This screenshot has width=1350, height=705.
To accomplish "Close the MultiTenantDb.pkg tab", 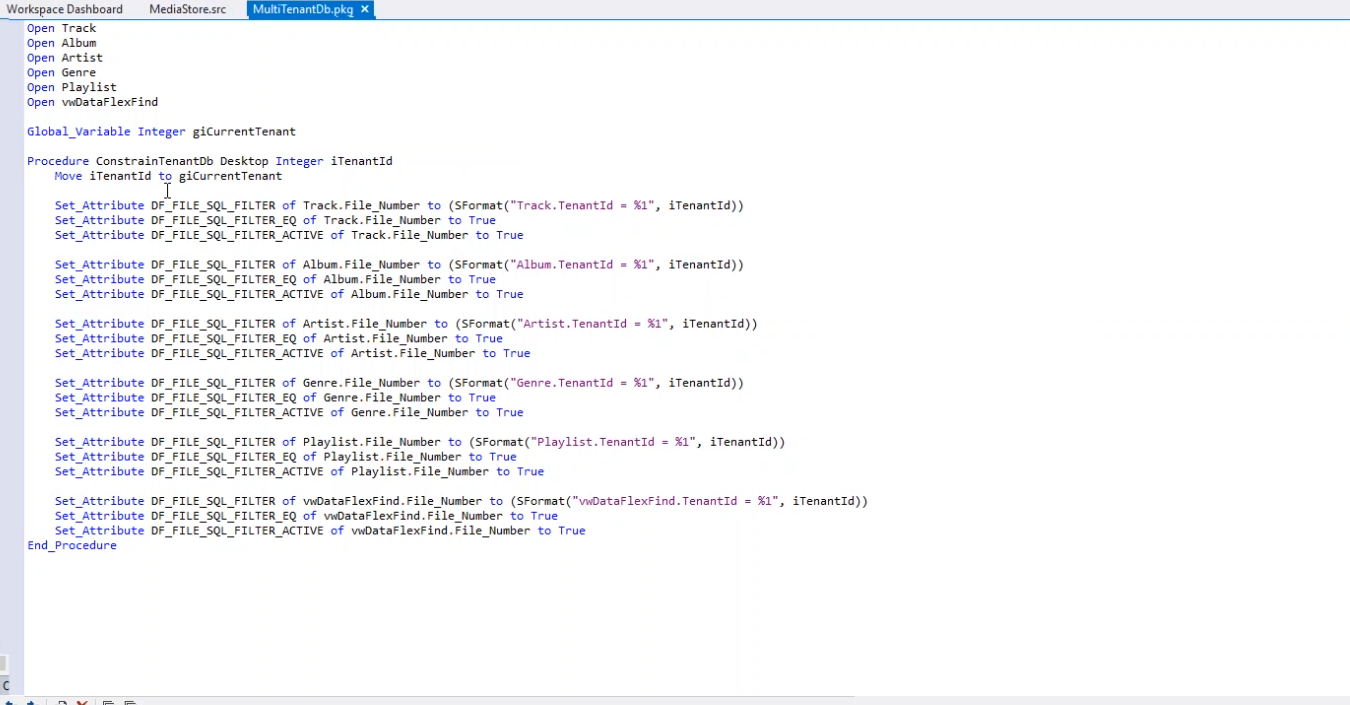I will click(x=365, y=9).
